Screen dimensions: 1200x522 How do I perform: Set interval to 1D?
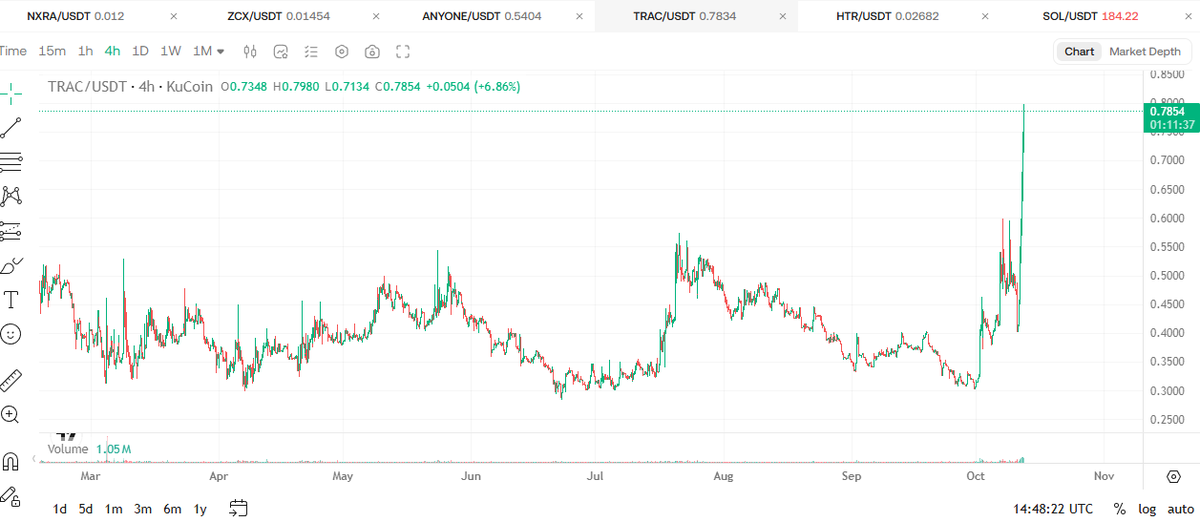click(140, 51)
